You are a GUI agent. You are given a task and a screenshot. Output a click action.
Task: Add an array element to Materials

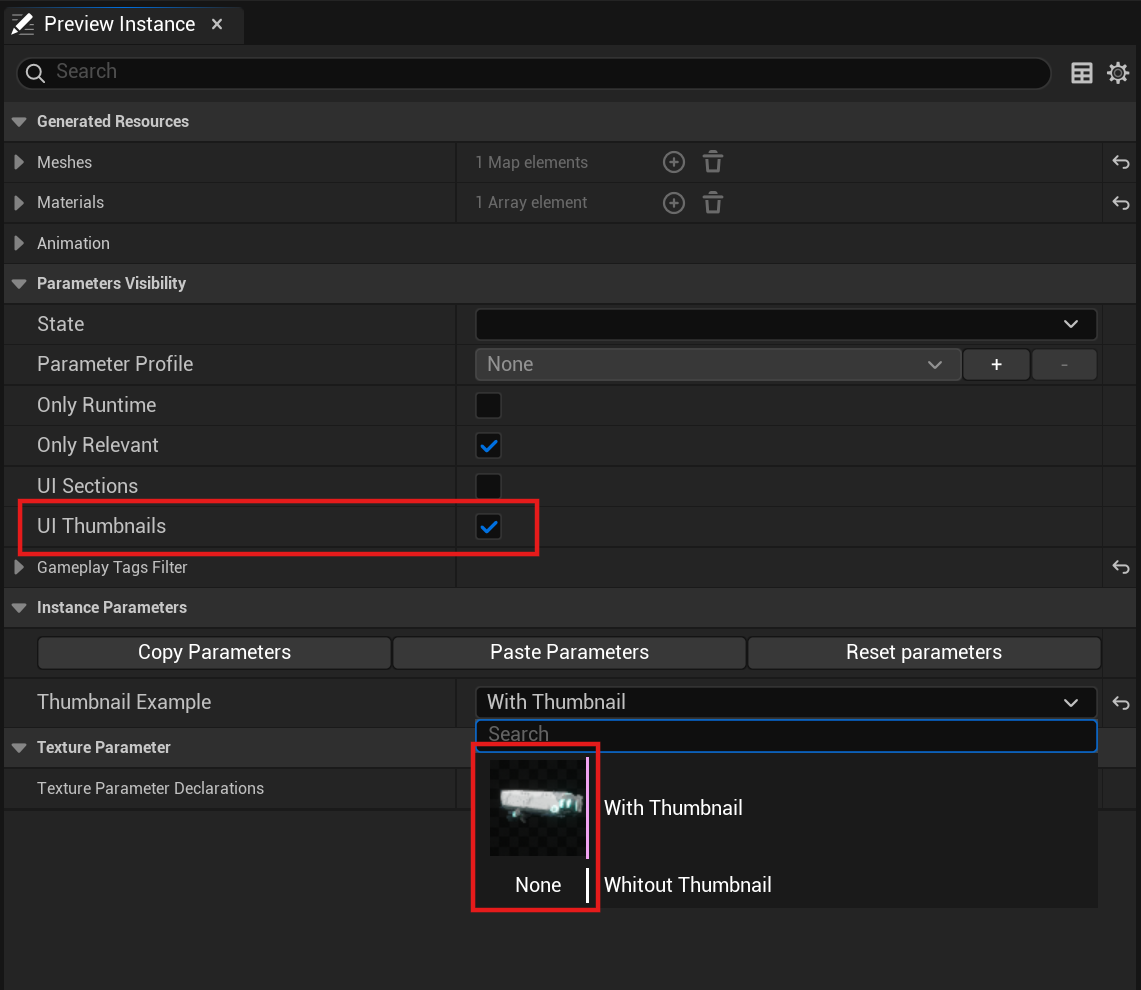[674, 202]
